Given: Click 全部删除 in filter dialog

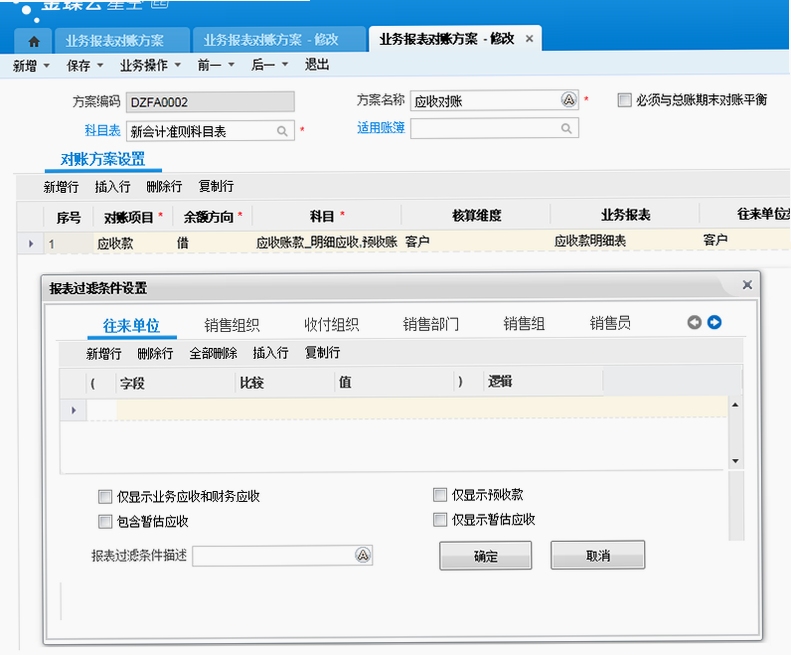Looking at the screenshot, I should click(x=213, y=353).
